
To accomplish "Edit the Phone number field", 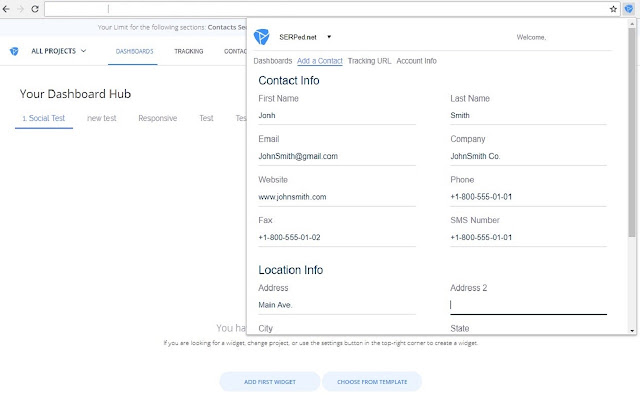I will 528,197.
